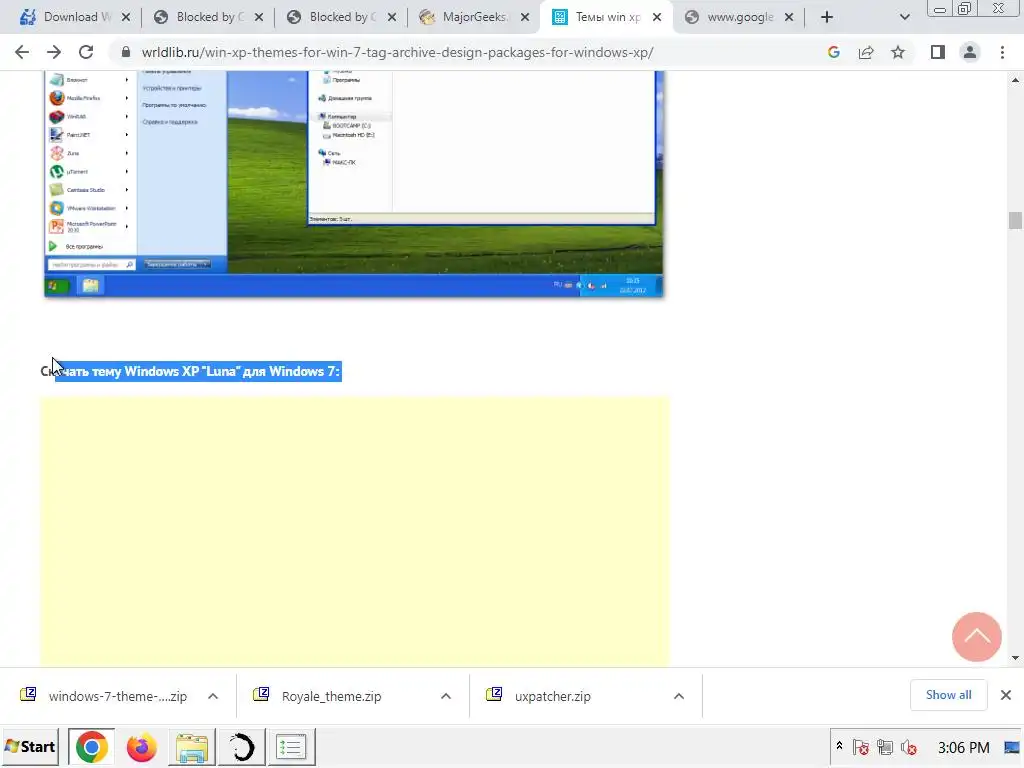This screenshot has width=1024, height=768.
Task: Open the Windows Start menu
Action: [30, 746]
